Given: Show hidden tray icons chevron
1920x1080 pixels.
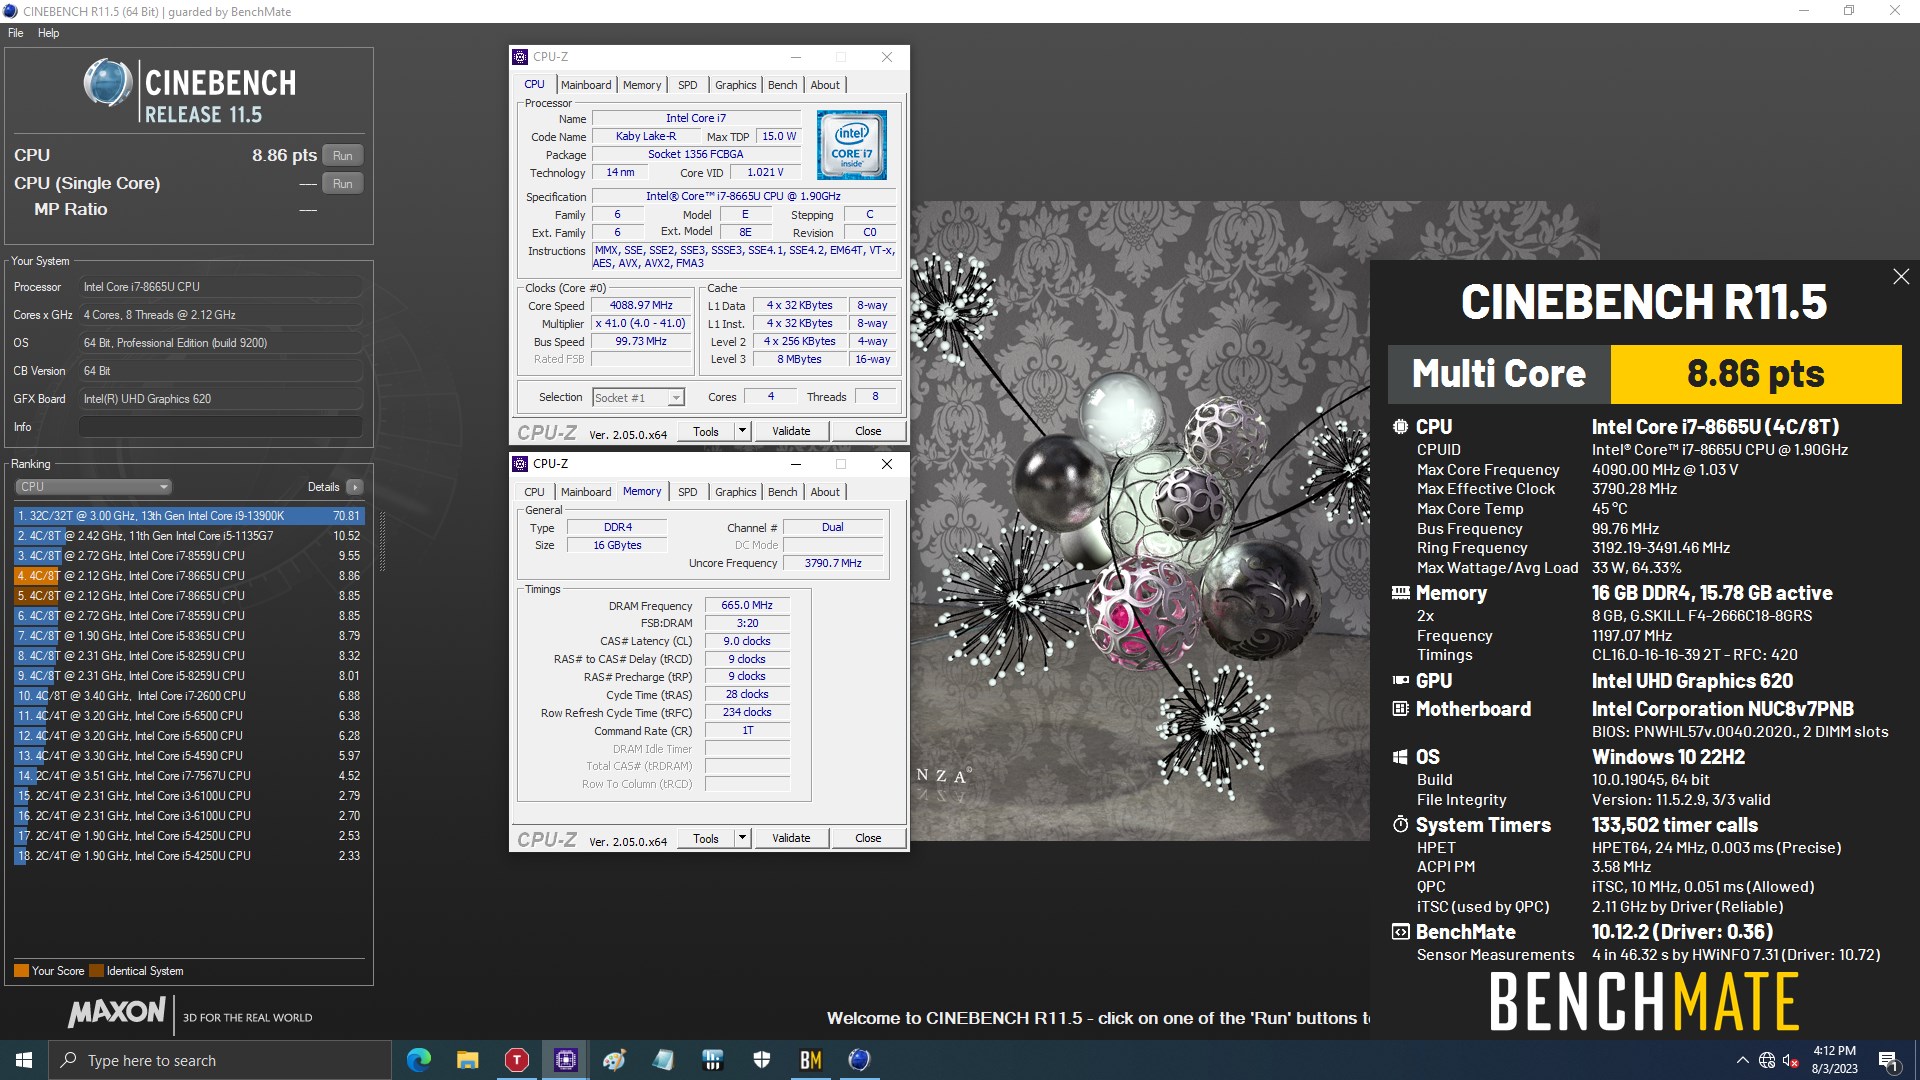Looking at the screenshot, I should [1743, 1060].
